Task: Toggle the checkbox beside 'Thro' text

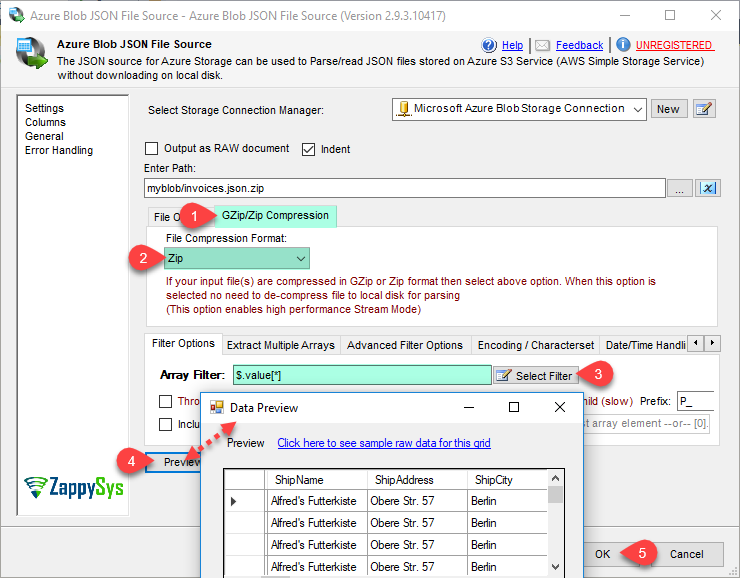Action: (166, 402)
